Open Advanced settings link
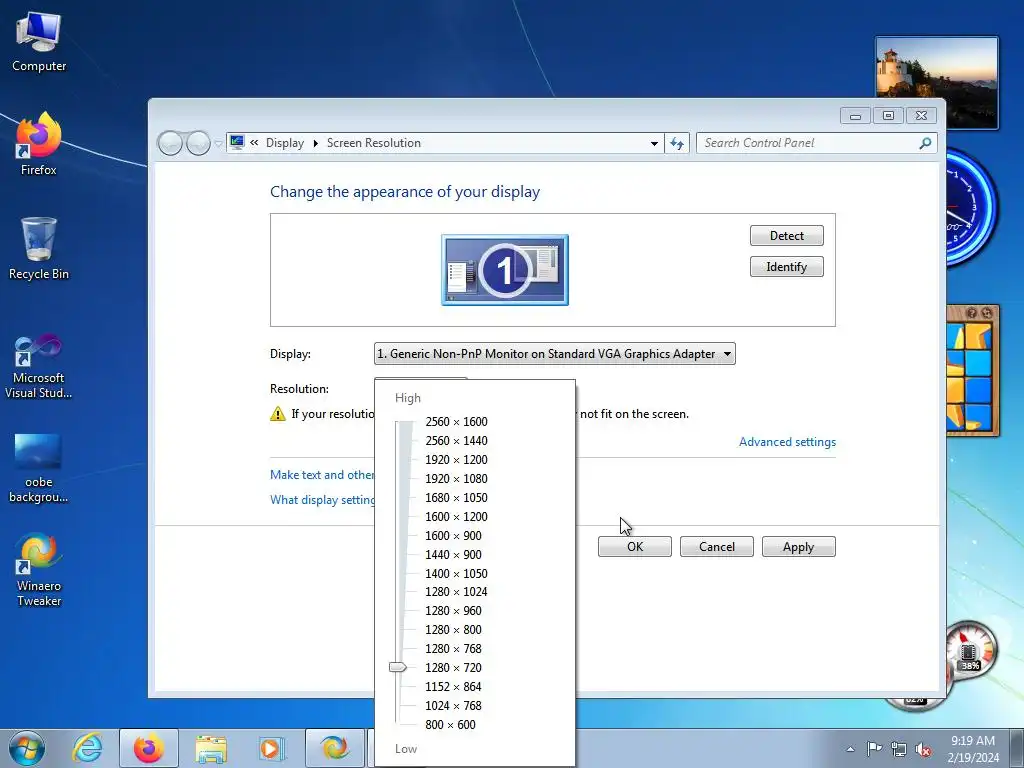 tap(787, 442)
